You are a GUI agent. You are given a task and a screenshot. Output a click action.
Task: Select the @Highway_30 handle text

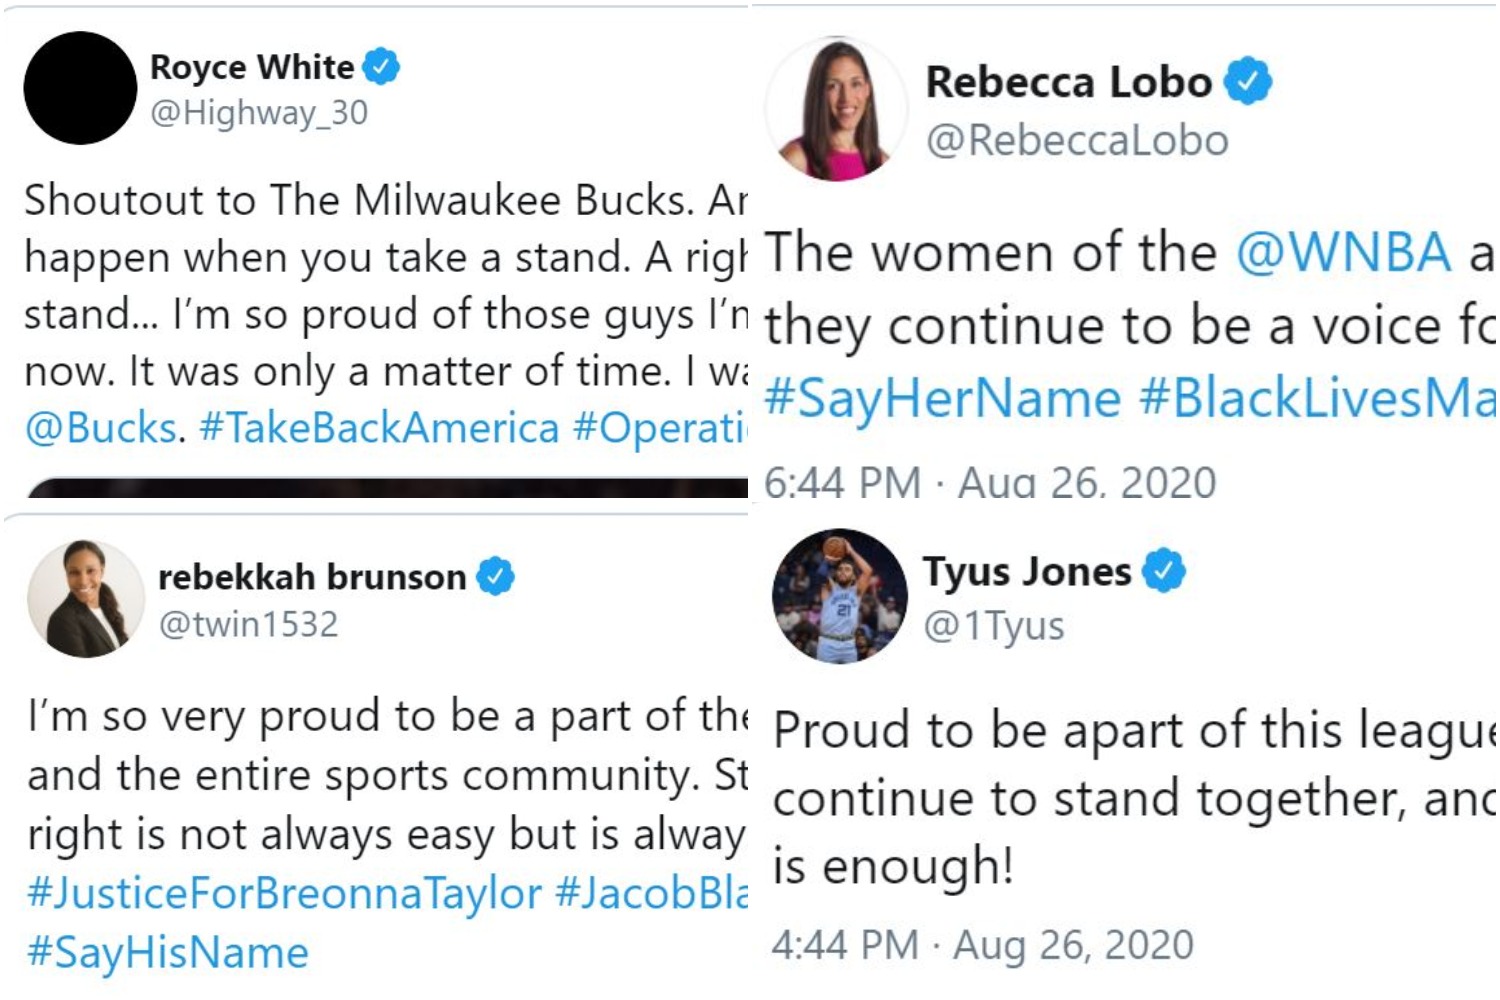pyautogui.click(x=259, y=113)
